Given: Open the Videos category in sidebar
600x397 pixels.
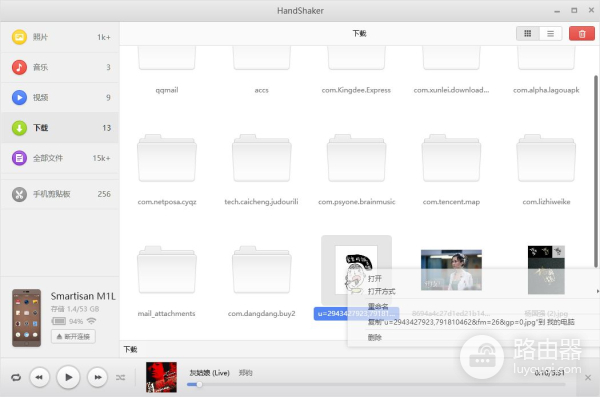Looking at the screenshot, I should pyautogui.click(x=60, y=98).
